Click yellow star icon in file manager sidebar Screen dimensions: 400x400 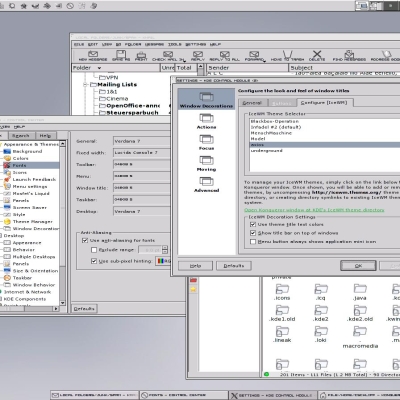[193, 289]
